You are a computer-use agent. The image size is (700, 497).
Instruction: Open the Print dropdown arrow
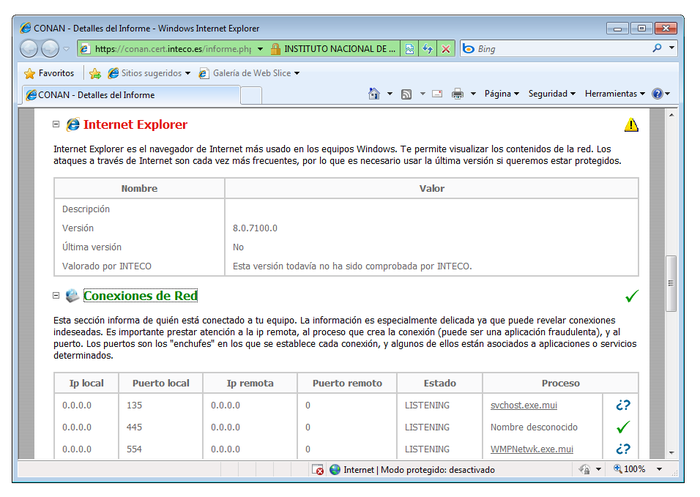[x=473, y=94]
